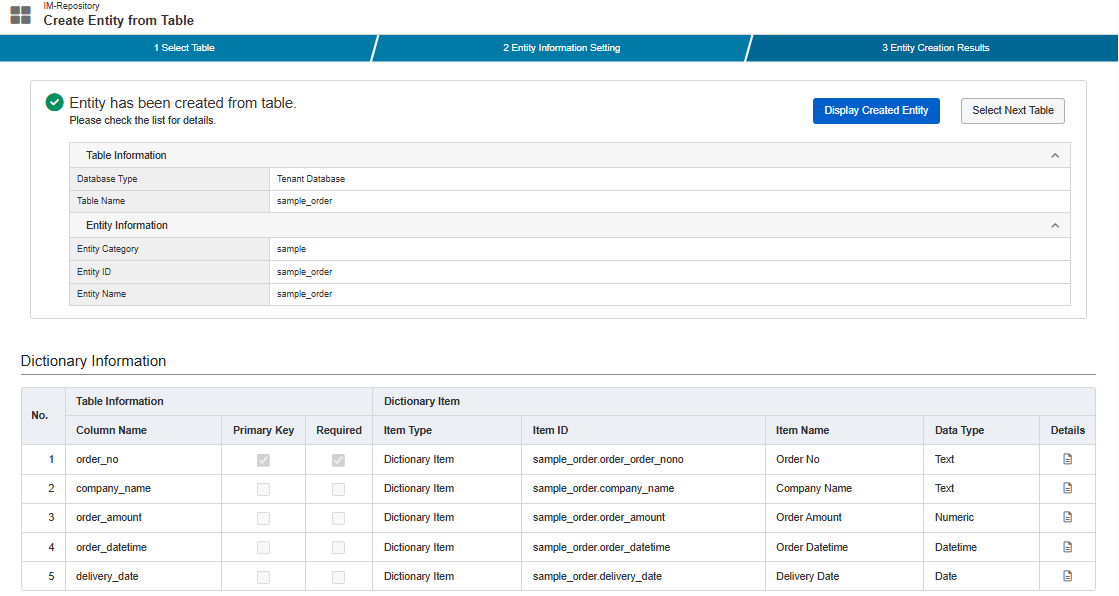Collapse the Table Information section
The height and width of the screenshot is (596, 1119).
1055,156
